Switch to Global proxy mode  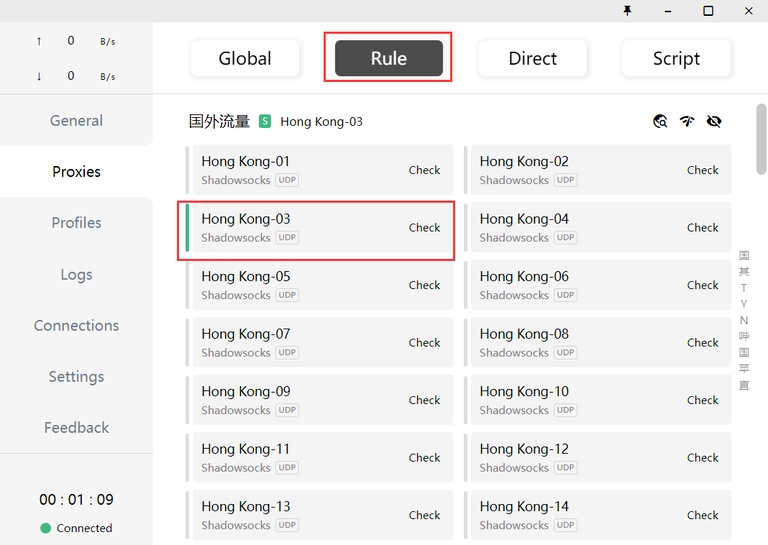click(245, 59)
